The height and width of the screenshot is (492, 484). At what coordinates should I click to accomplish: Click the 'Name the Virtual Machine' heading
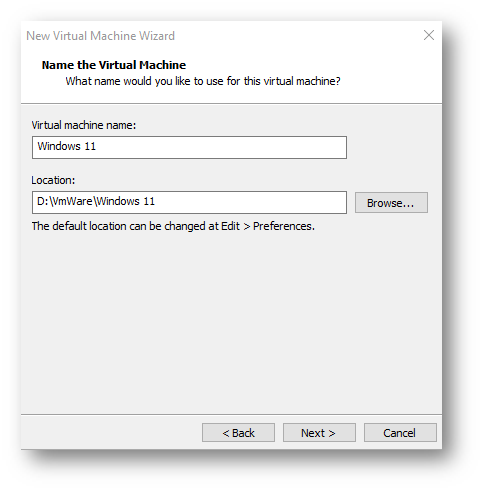pyautogui.click(x=114, y=65)
